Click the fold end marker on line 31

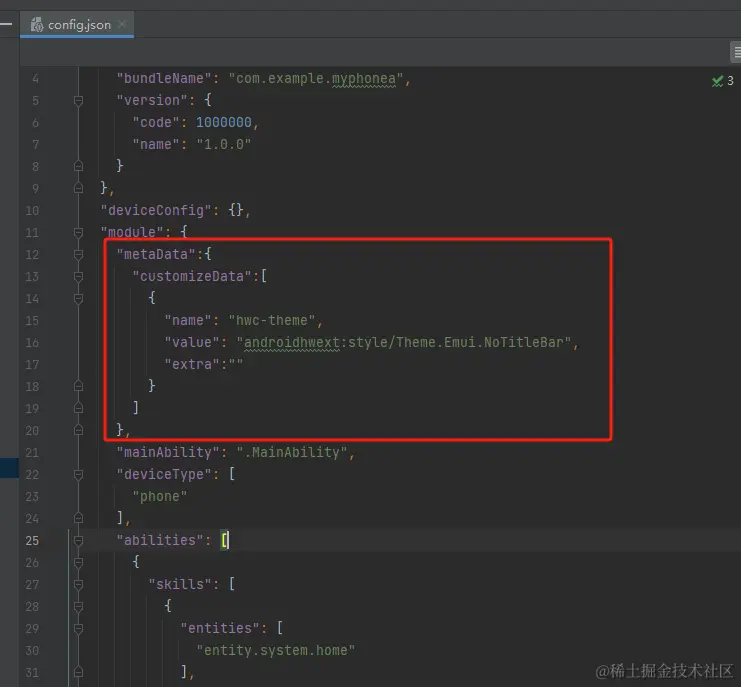pos(78,672)
